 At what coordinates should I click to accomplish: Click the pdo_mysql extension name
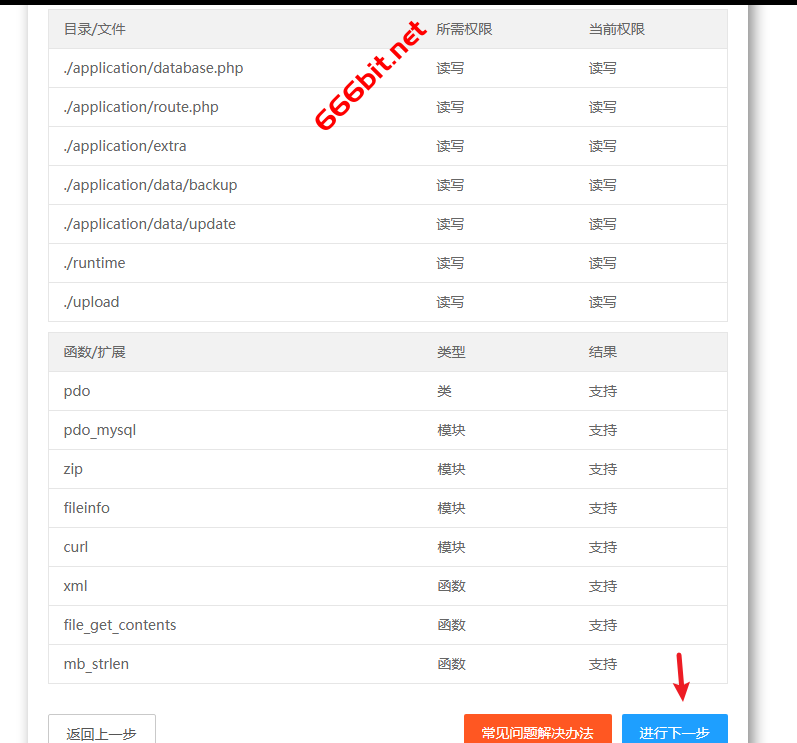click(x=100, y=430)
